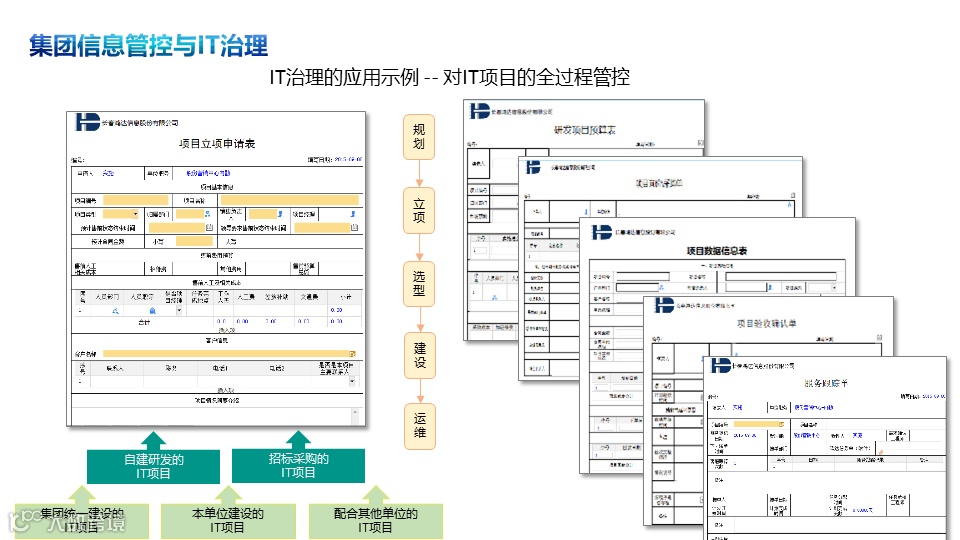The image size is (960, 540).
Task: Click the logo on 项目数据信息表 document
Action: pos(601,232)
